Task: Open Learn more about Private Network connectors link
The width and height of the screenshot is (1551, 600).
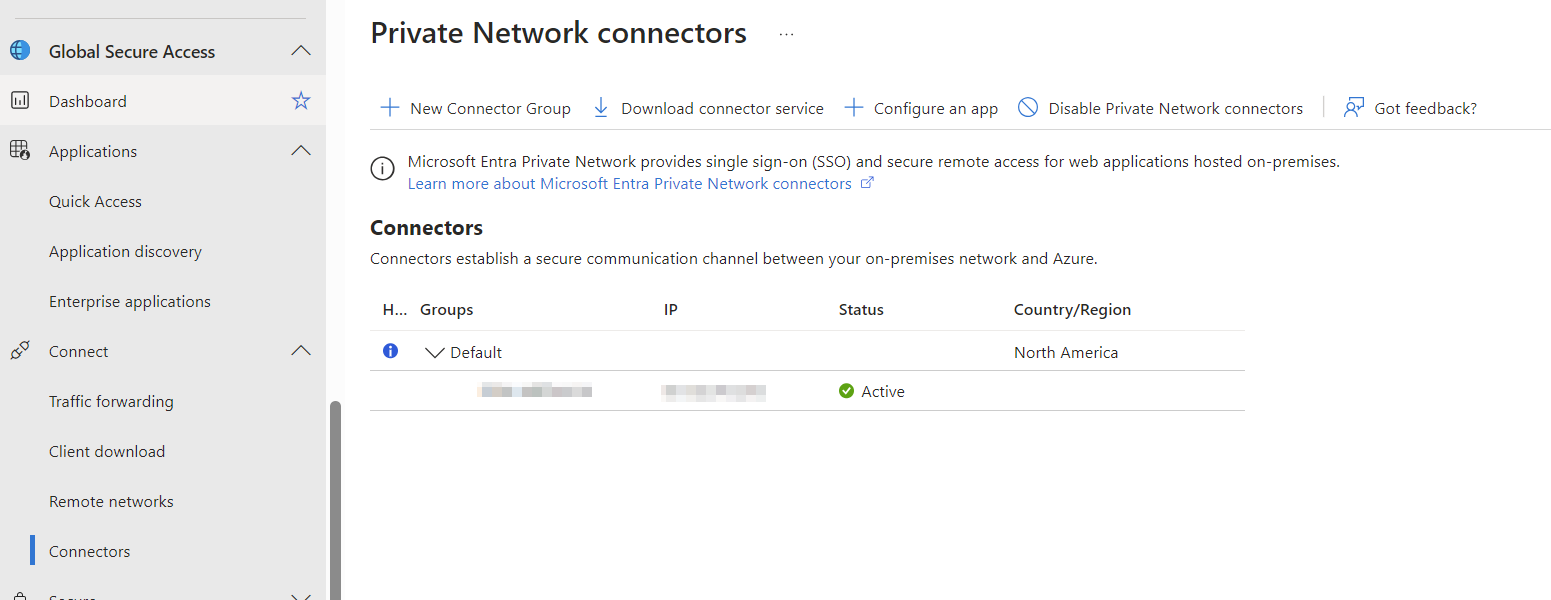Action: coord(630,183)
